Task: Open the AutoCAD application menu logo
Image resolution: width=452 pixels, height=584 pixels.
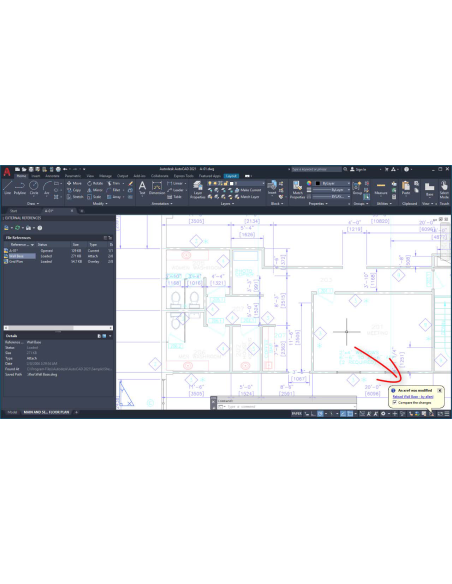Action: 7,172
